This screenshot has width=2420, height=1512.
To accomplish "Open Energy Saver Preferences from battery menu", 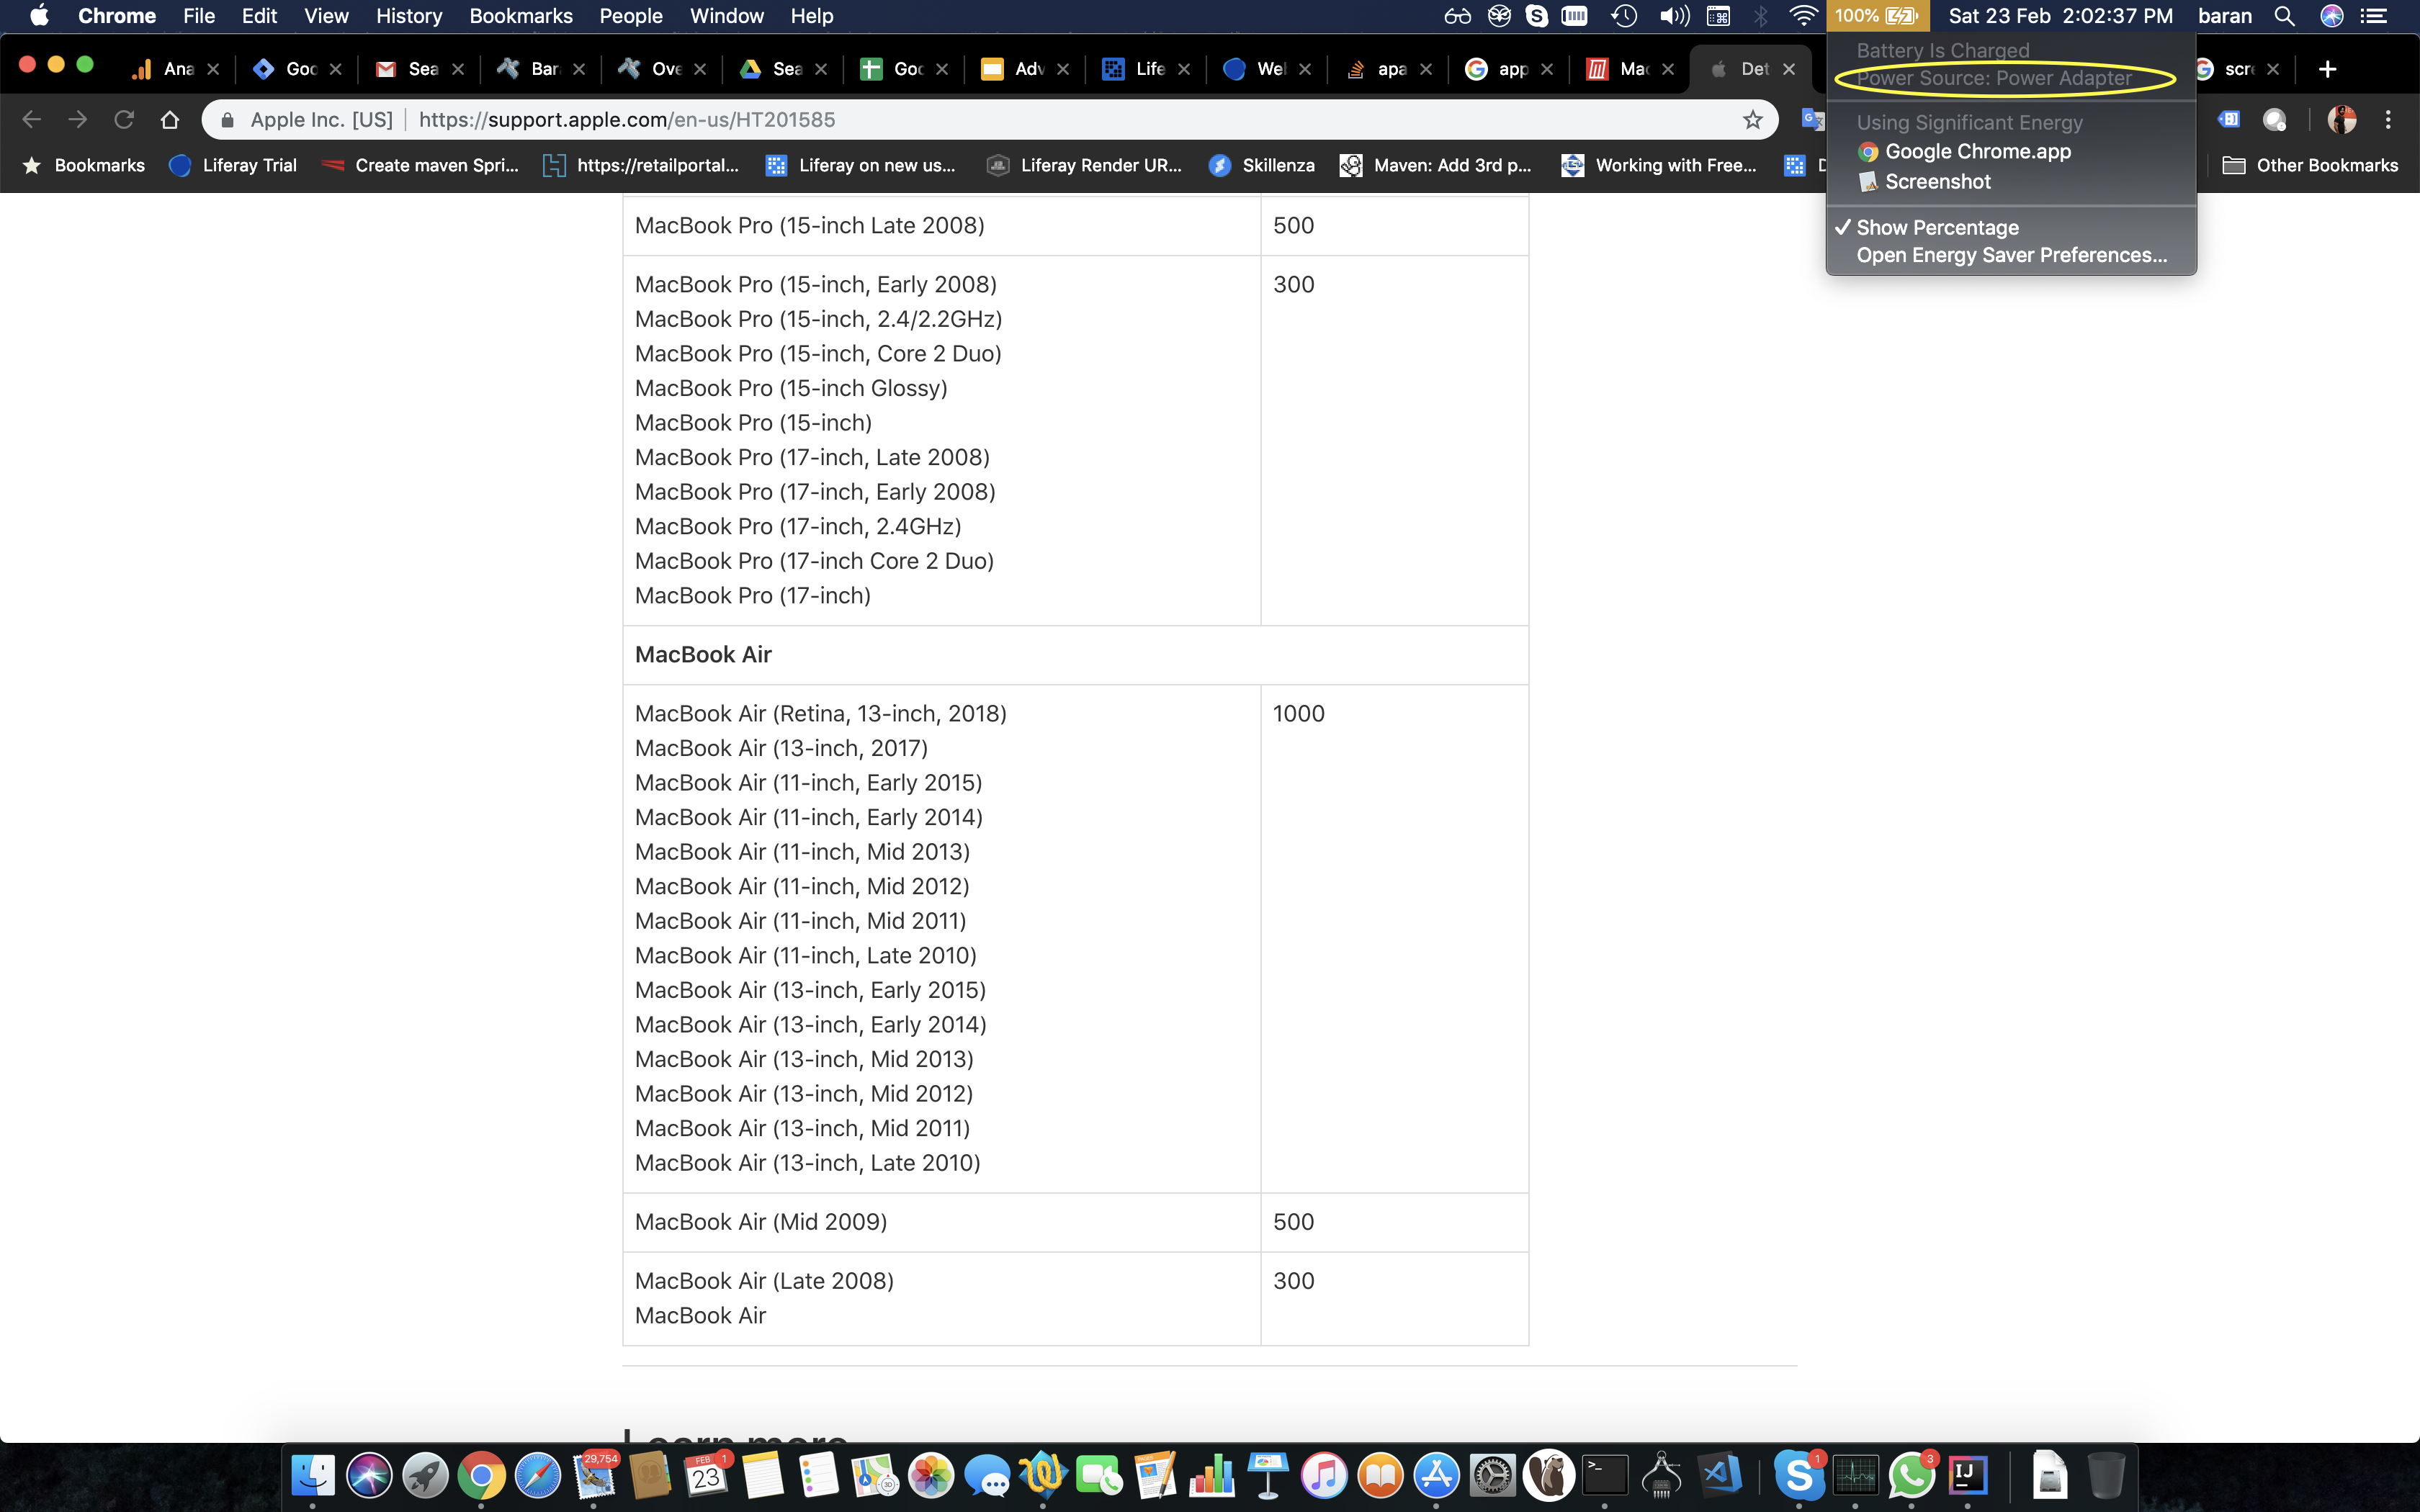I will point(2011,256).
